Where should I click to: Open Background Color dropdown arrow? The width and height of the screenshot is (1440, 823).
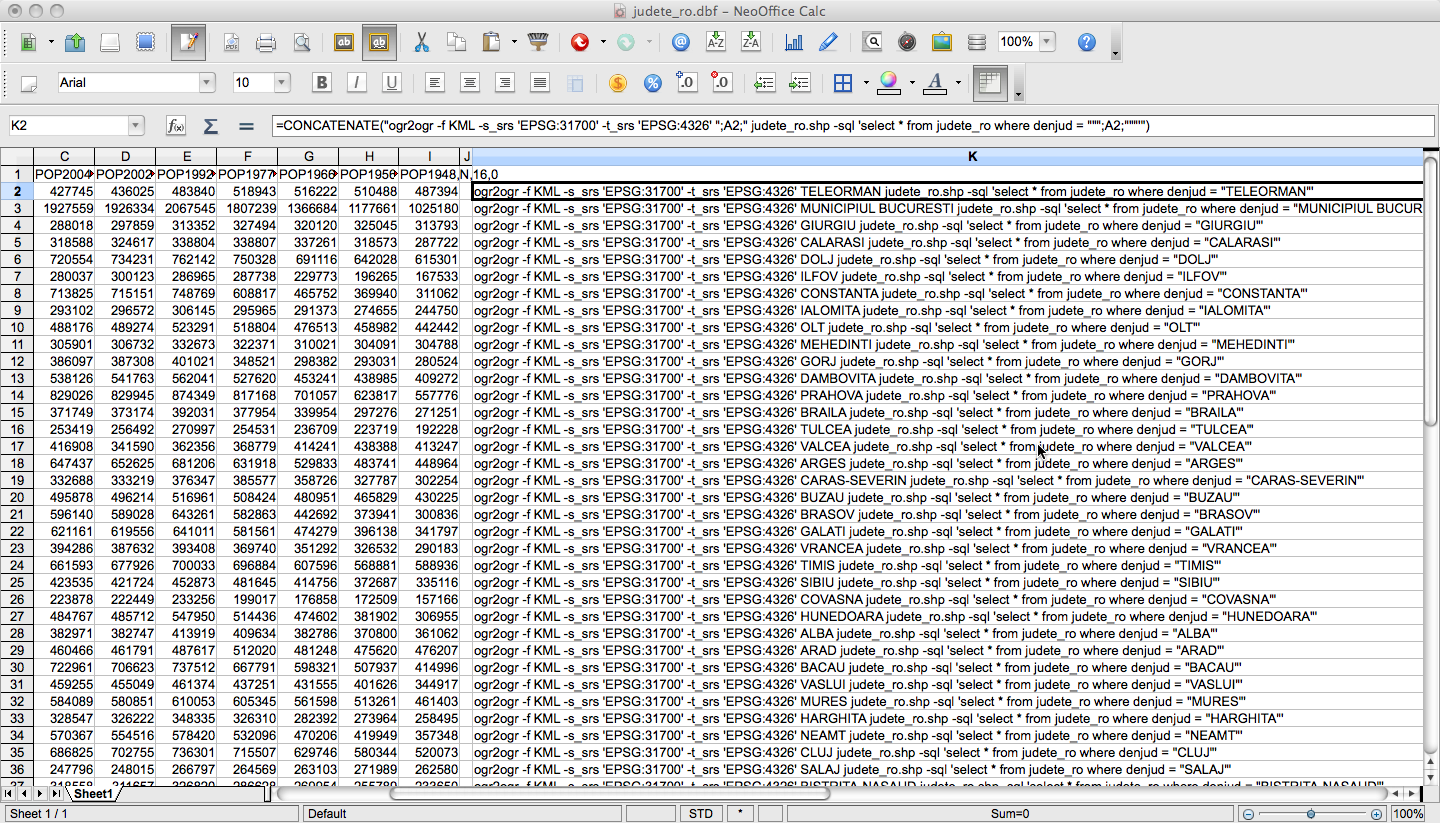[912, 83]
